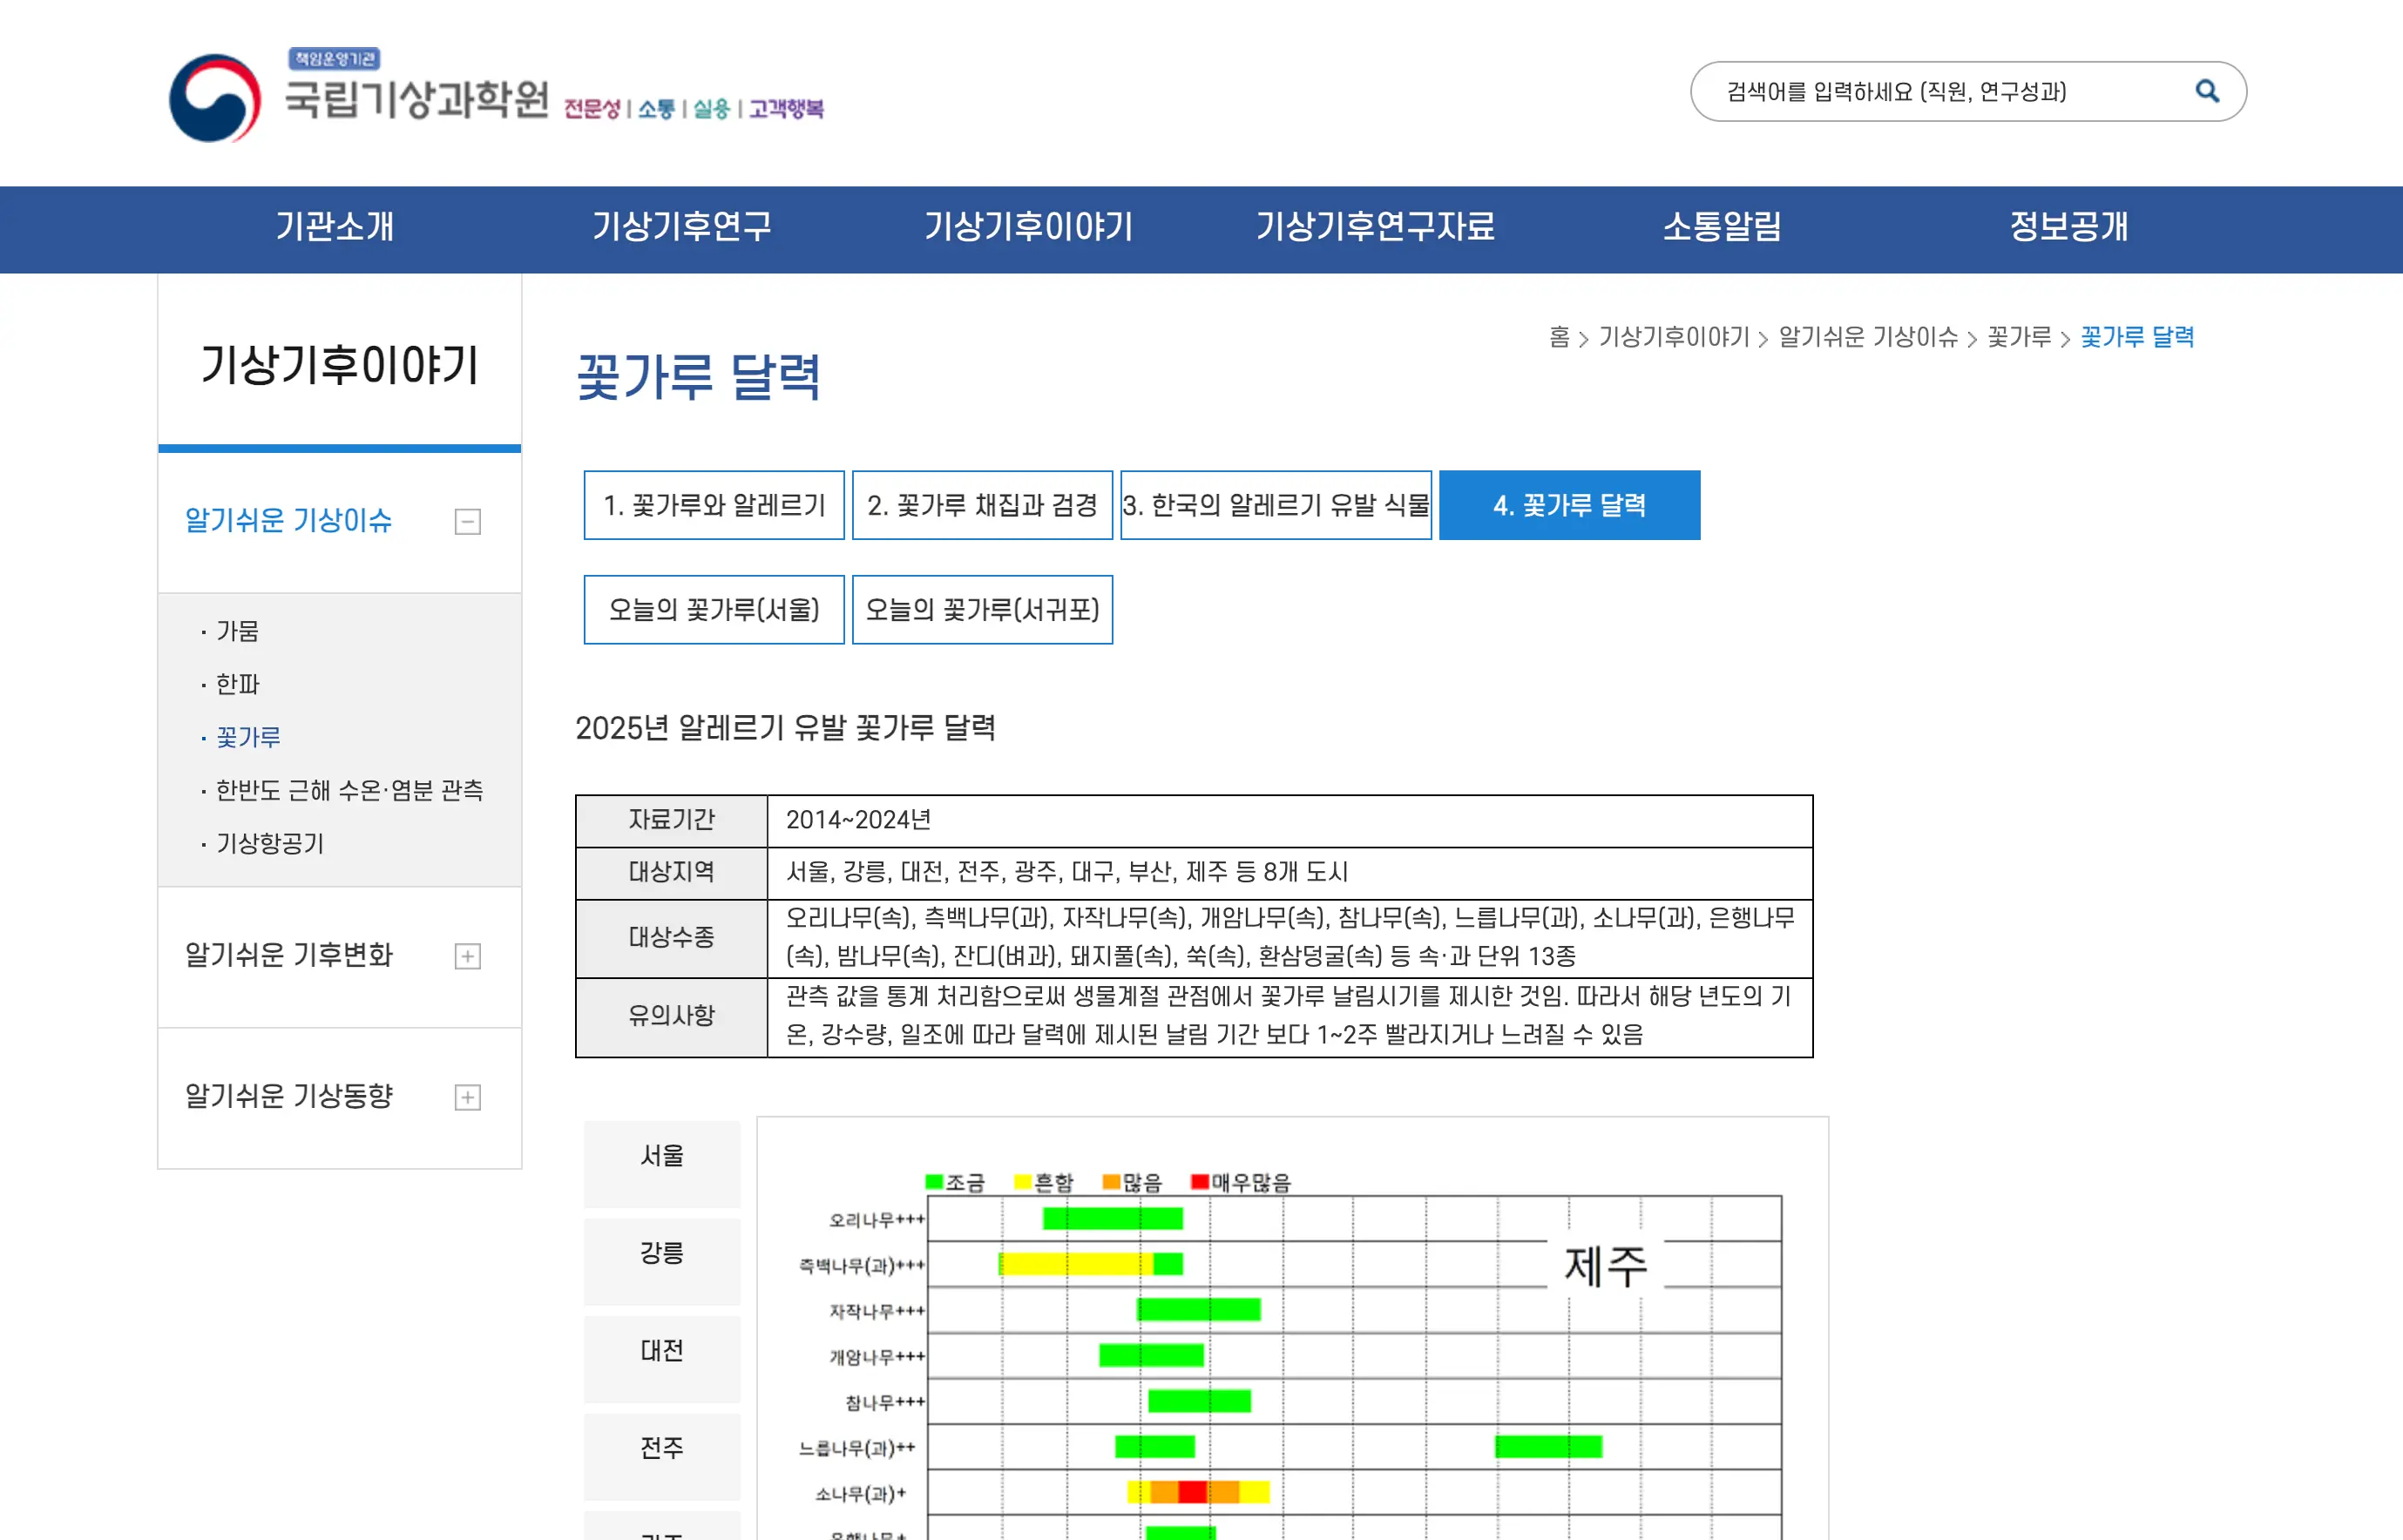Click the red 매우많음 legend swatch
2403x1540 pixels.
1199,1182
